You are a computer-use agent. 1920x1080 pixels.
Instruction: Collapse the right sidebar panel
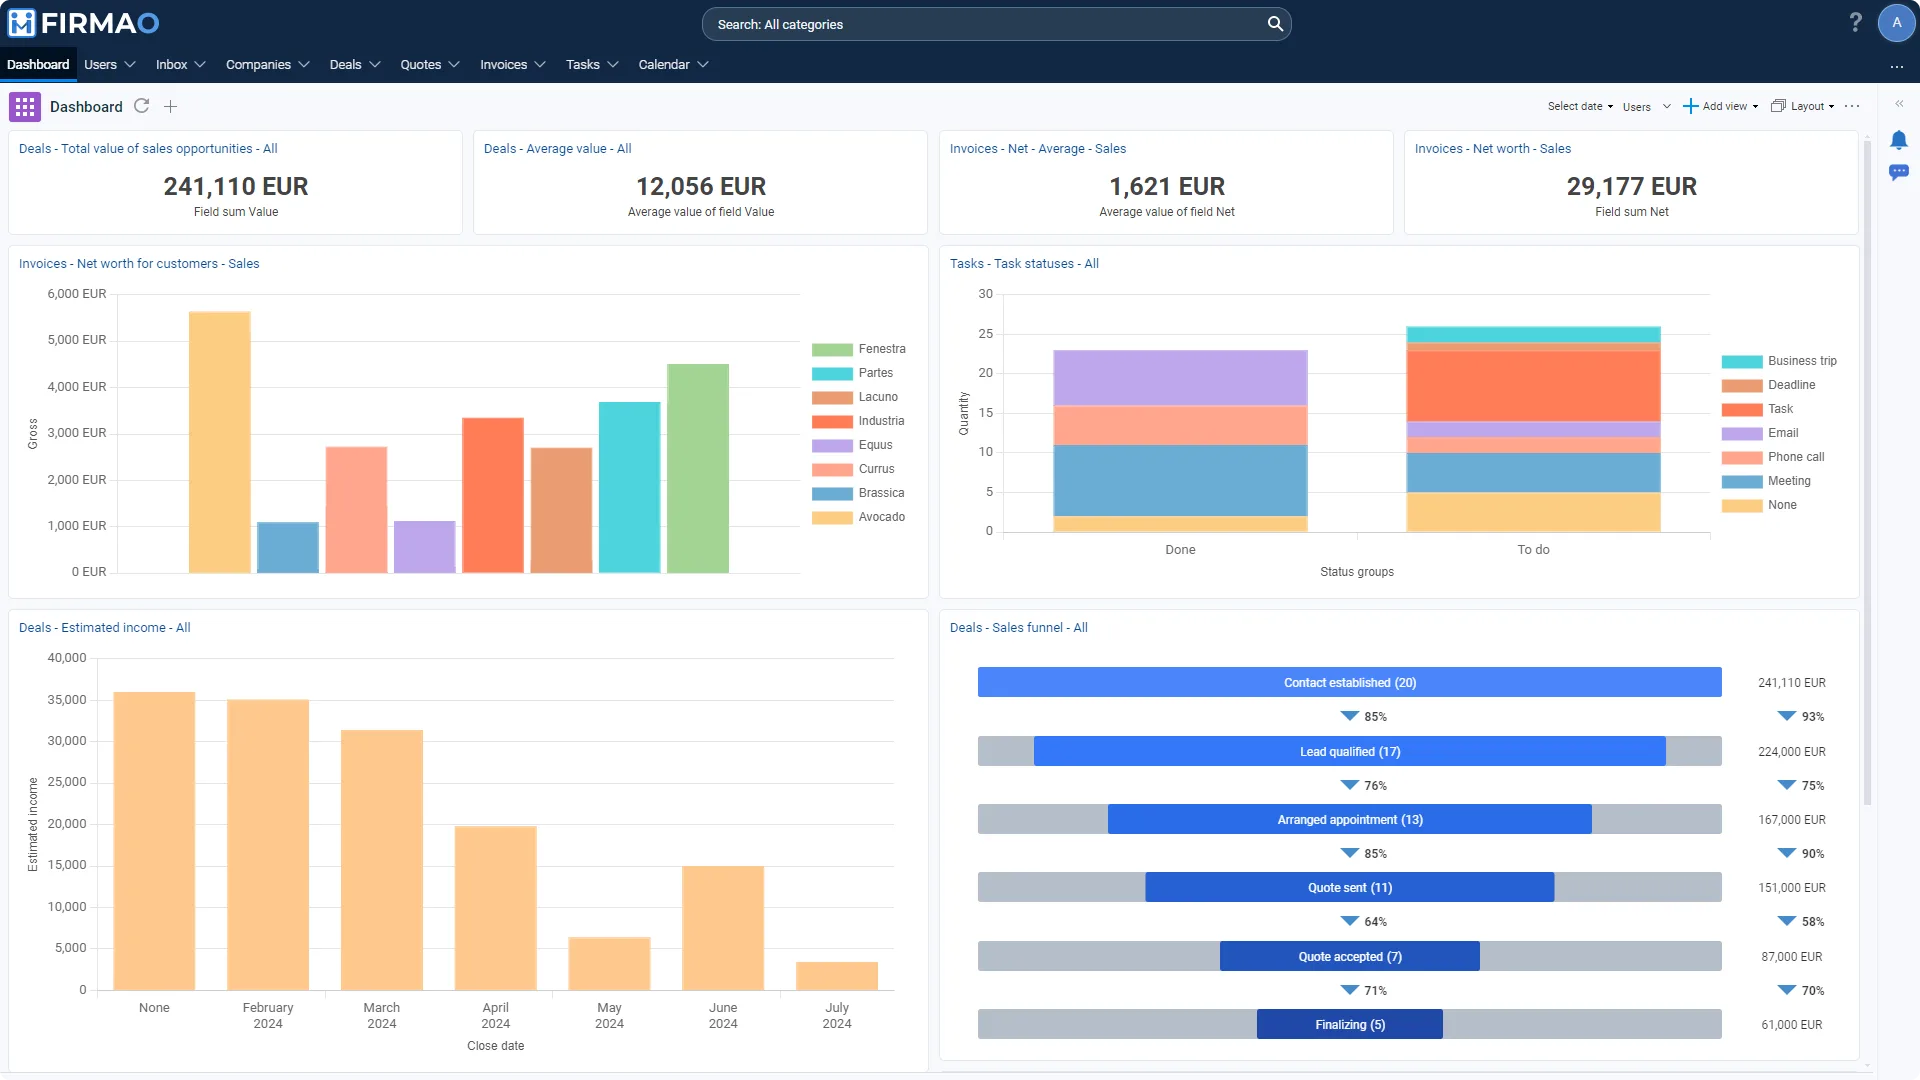coord(1899,104)
